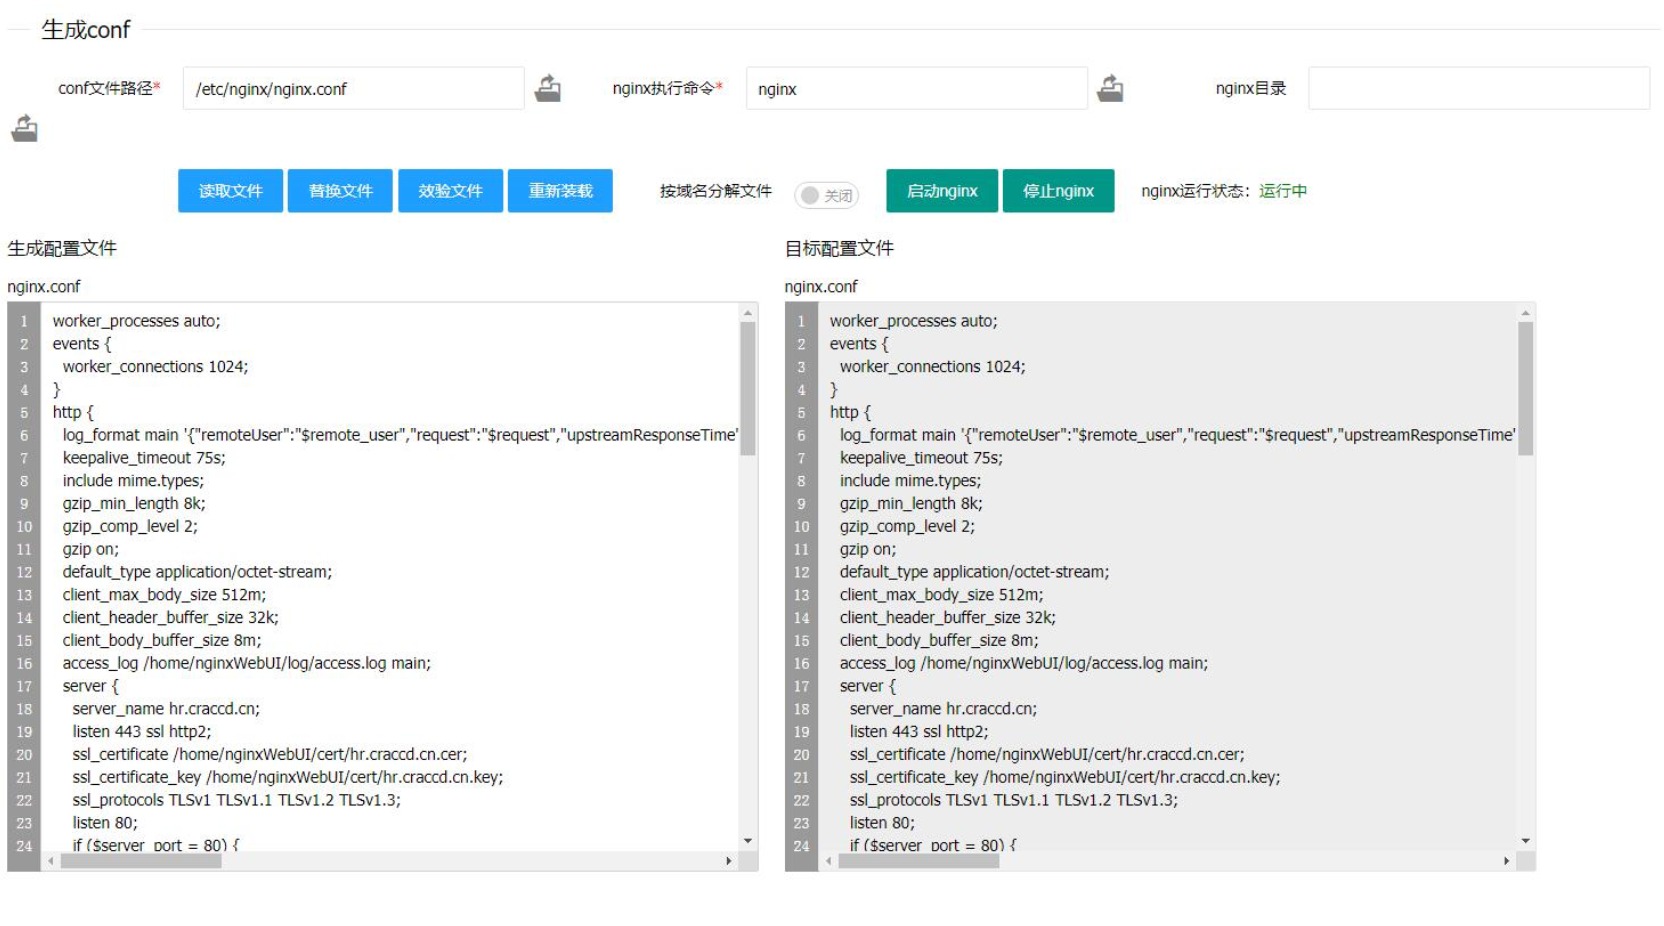Click the horizontal scrollbar thumb in 目标配置文件 editor

coord(918,861)
